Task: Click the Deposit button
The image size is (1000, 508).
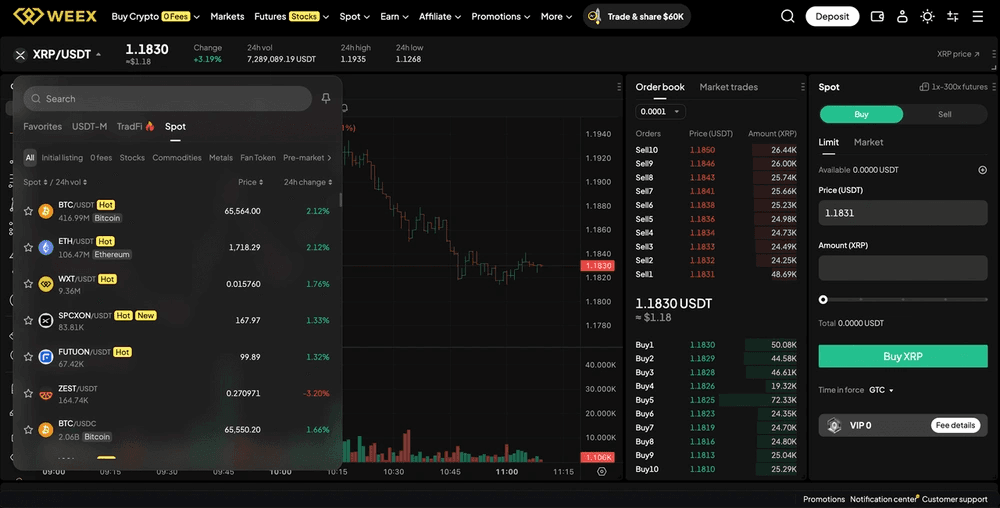Action: coord(832,17)
